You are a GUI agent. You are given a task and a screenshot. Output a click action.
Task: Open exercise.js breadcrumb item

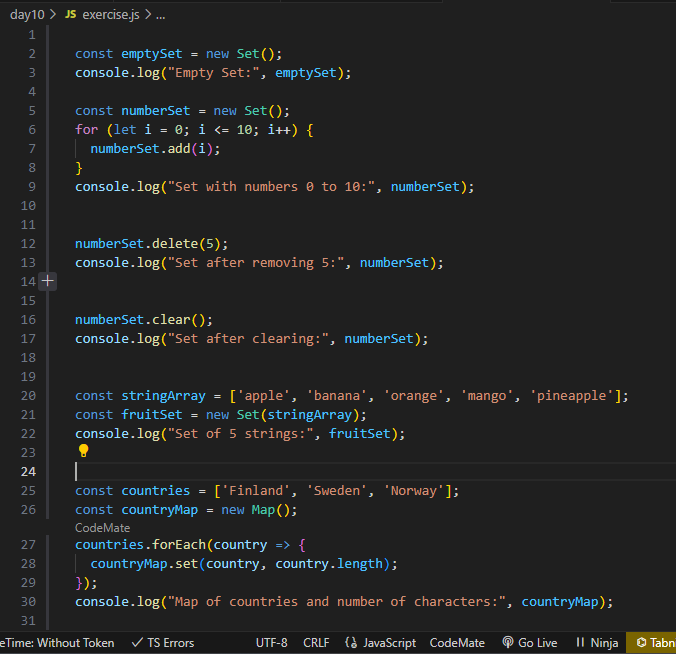(x=111, y=15)
